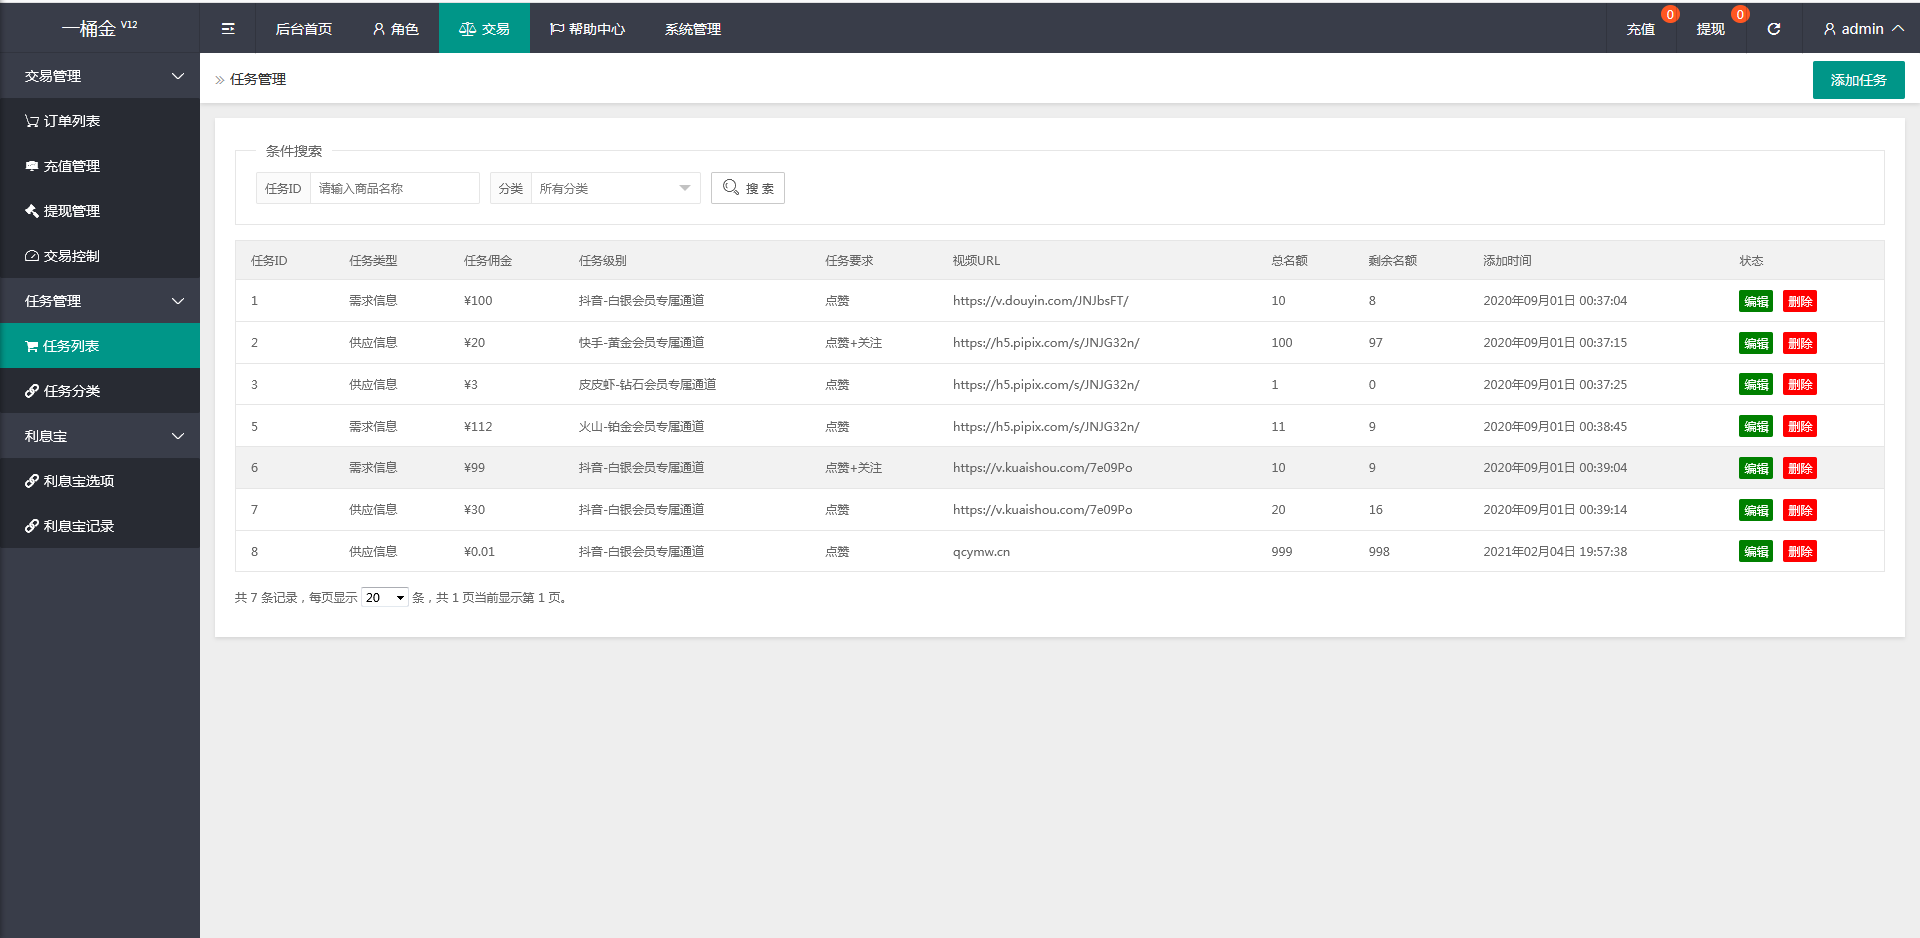The image size is (1920, 938).
Task: Edit task 1 with 编辑 button
Action: pos(1756,301)
